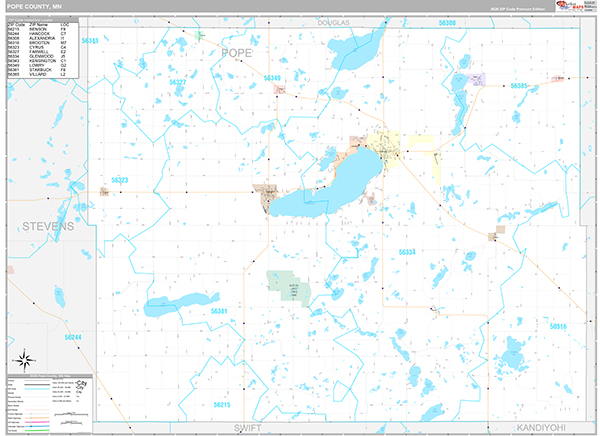Click the green park area south of center lake
This screenshot has width=600, height=436.
coord(289,287)
